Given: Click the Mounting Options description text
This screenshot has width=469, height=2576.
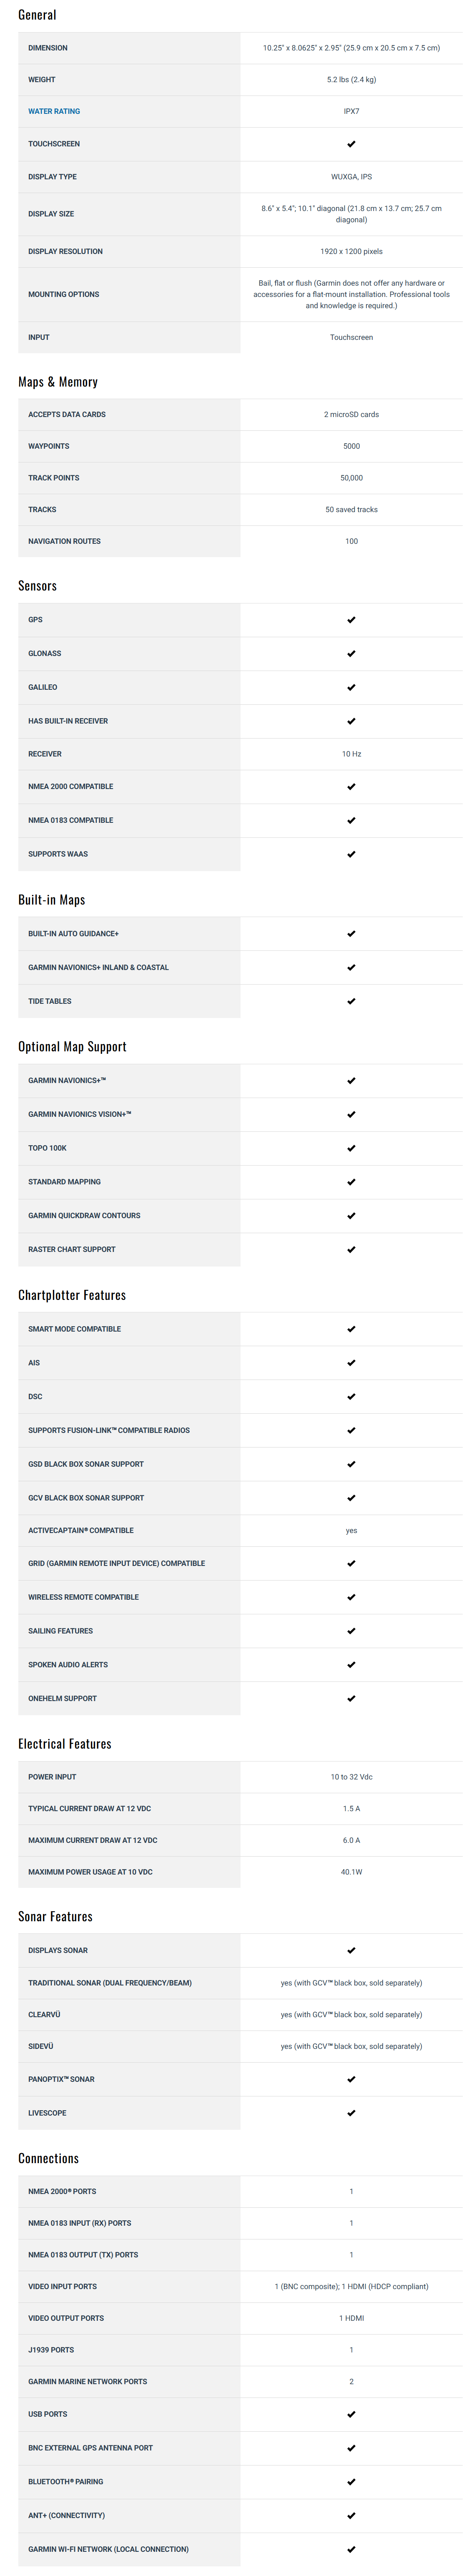Looking at the screenshot, I should (x=351, y=294).
